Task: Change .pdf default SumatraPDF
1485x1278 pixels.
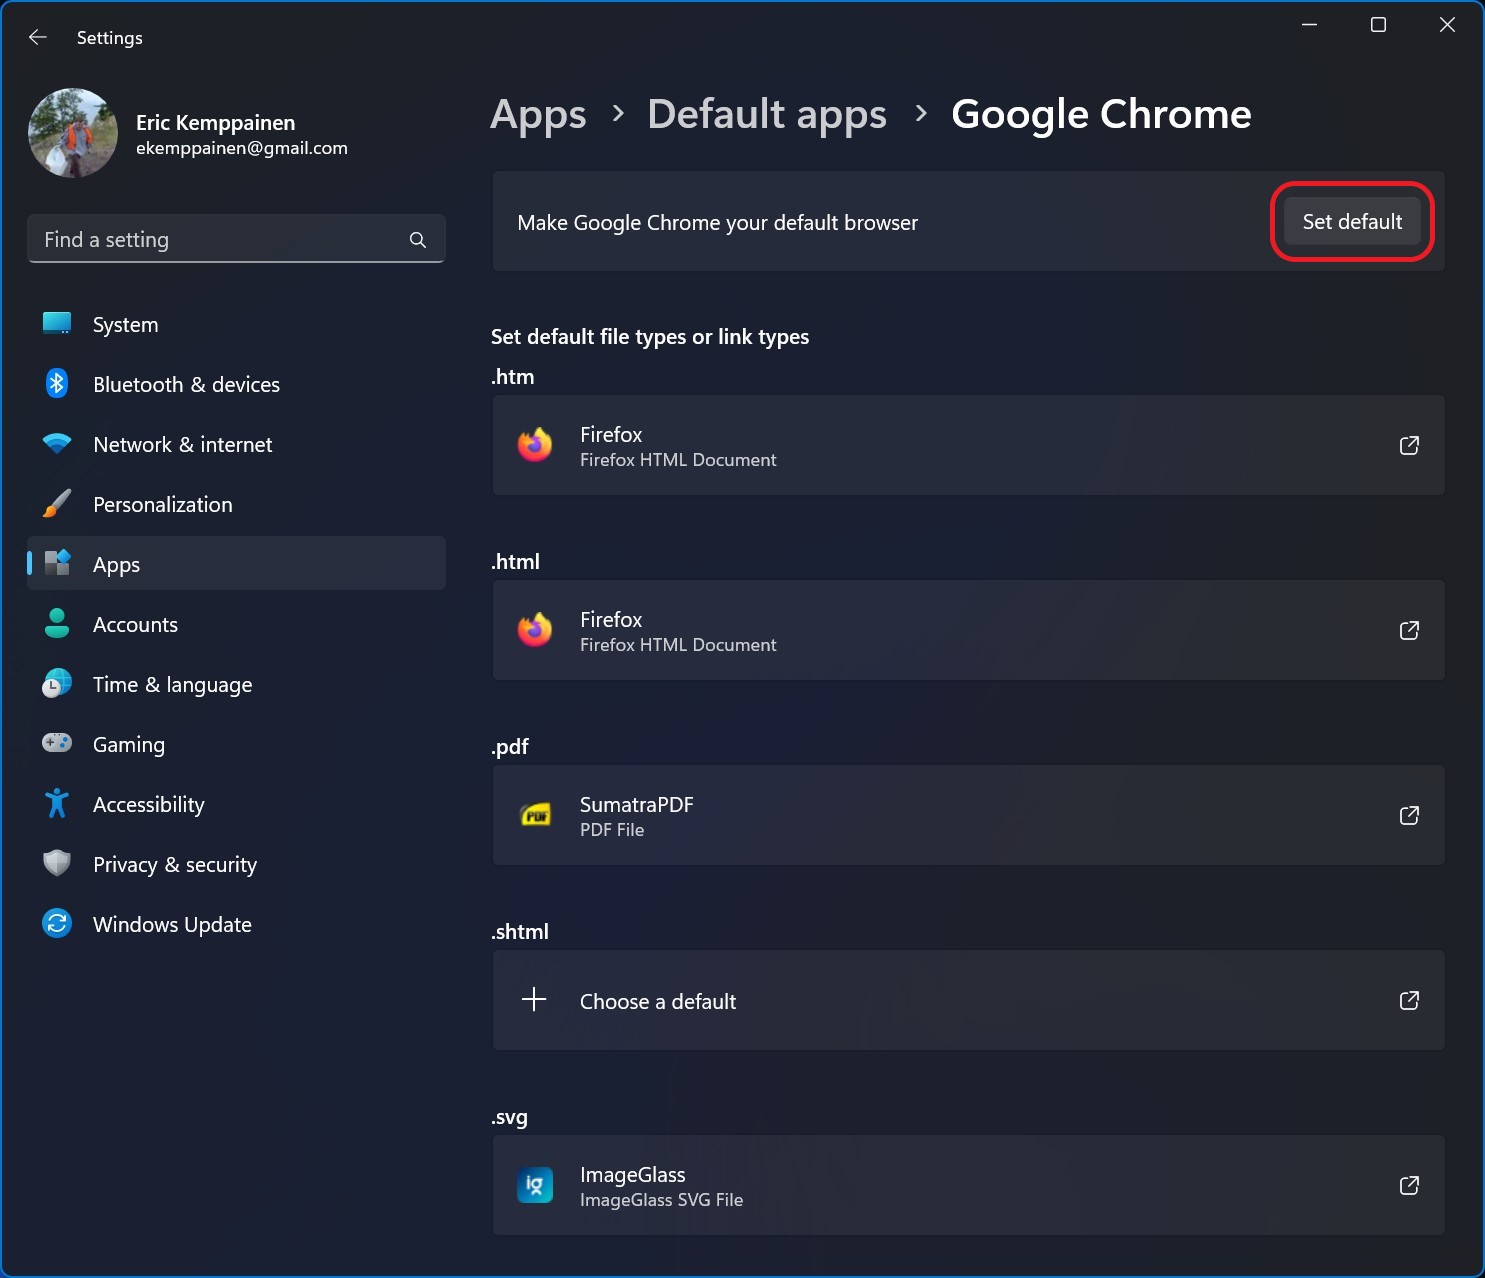Action: pos(968,815)
